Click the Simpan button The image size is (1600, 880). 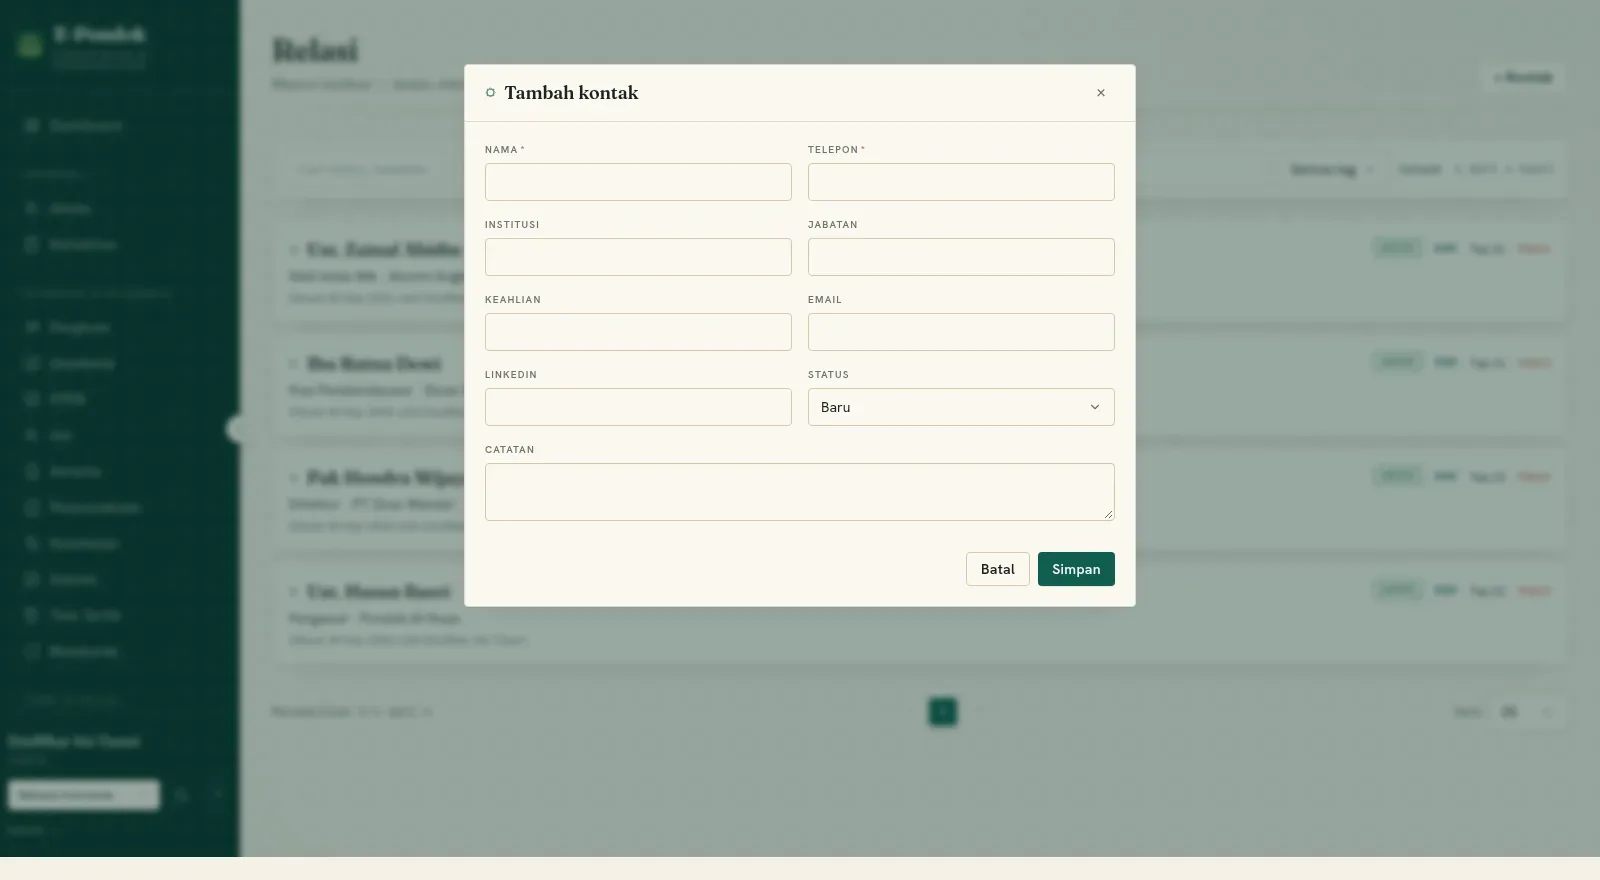pyautogui.click(x=1076, y=569)
